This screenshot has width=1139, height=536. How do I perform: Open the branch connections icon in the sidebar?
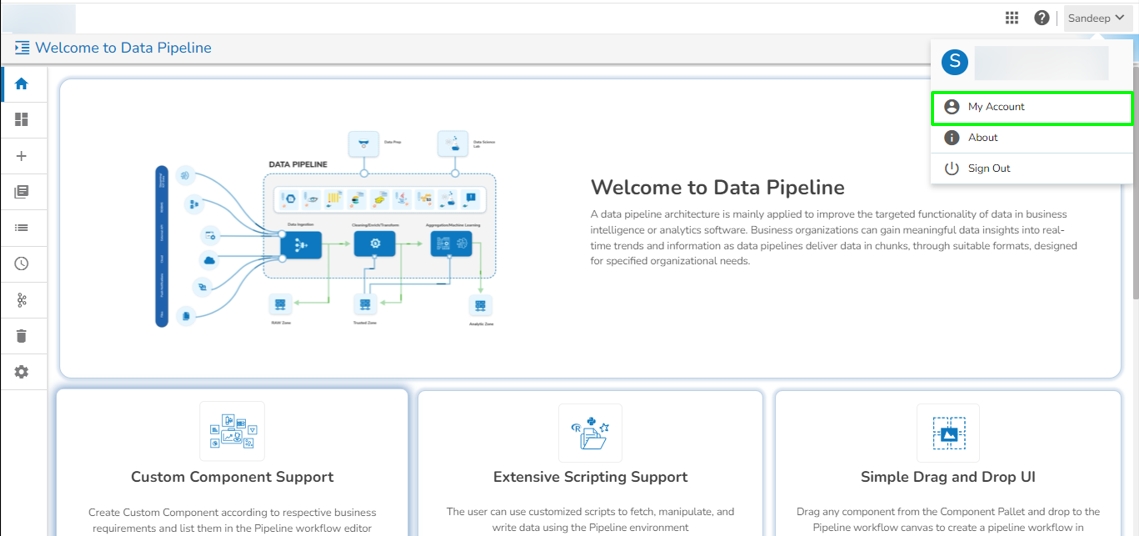(x=22, y=300)
